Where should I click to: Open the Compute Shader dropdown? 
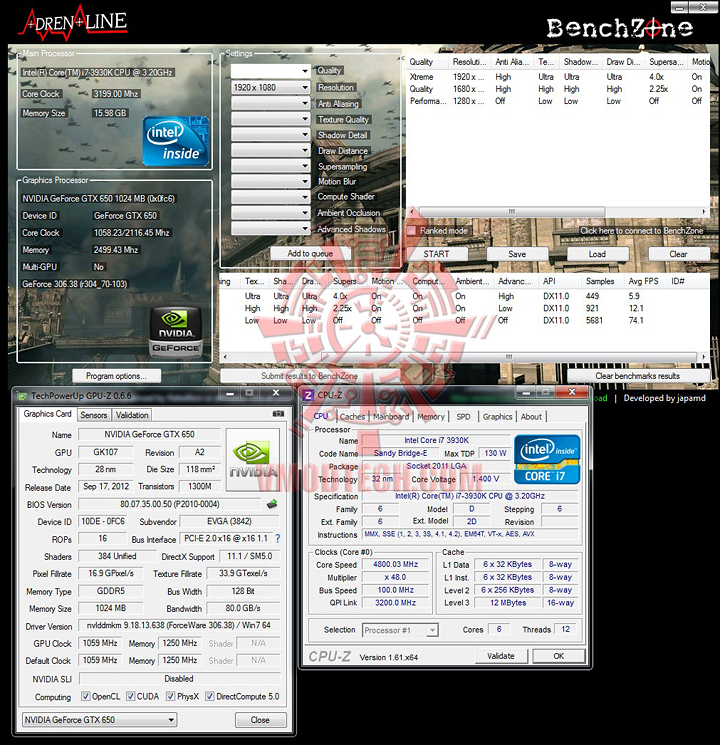tap(270, 197)
